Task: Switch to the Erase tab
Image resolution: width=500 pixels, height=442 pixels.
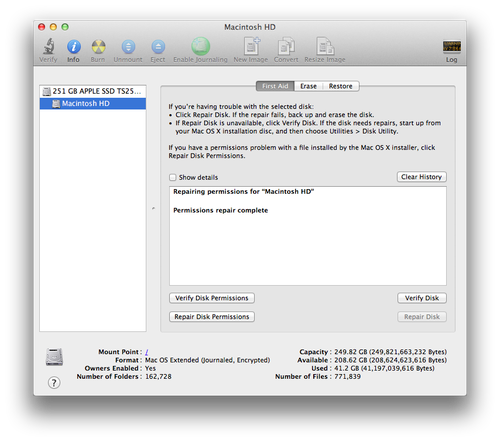Action: [x=308, y=86]
